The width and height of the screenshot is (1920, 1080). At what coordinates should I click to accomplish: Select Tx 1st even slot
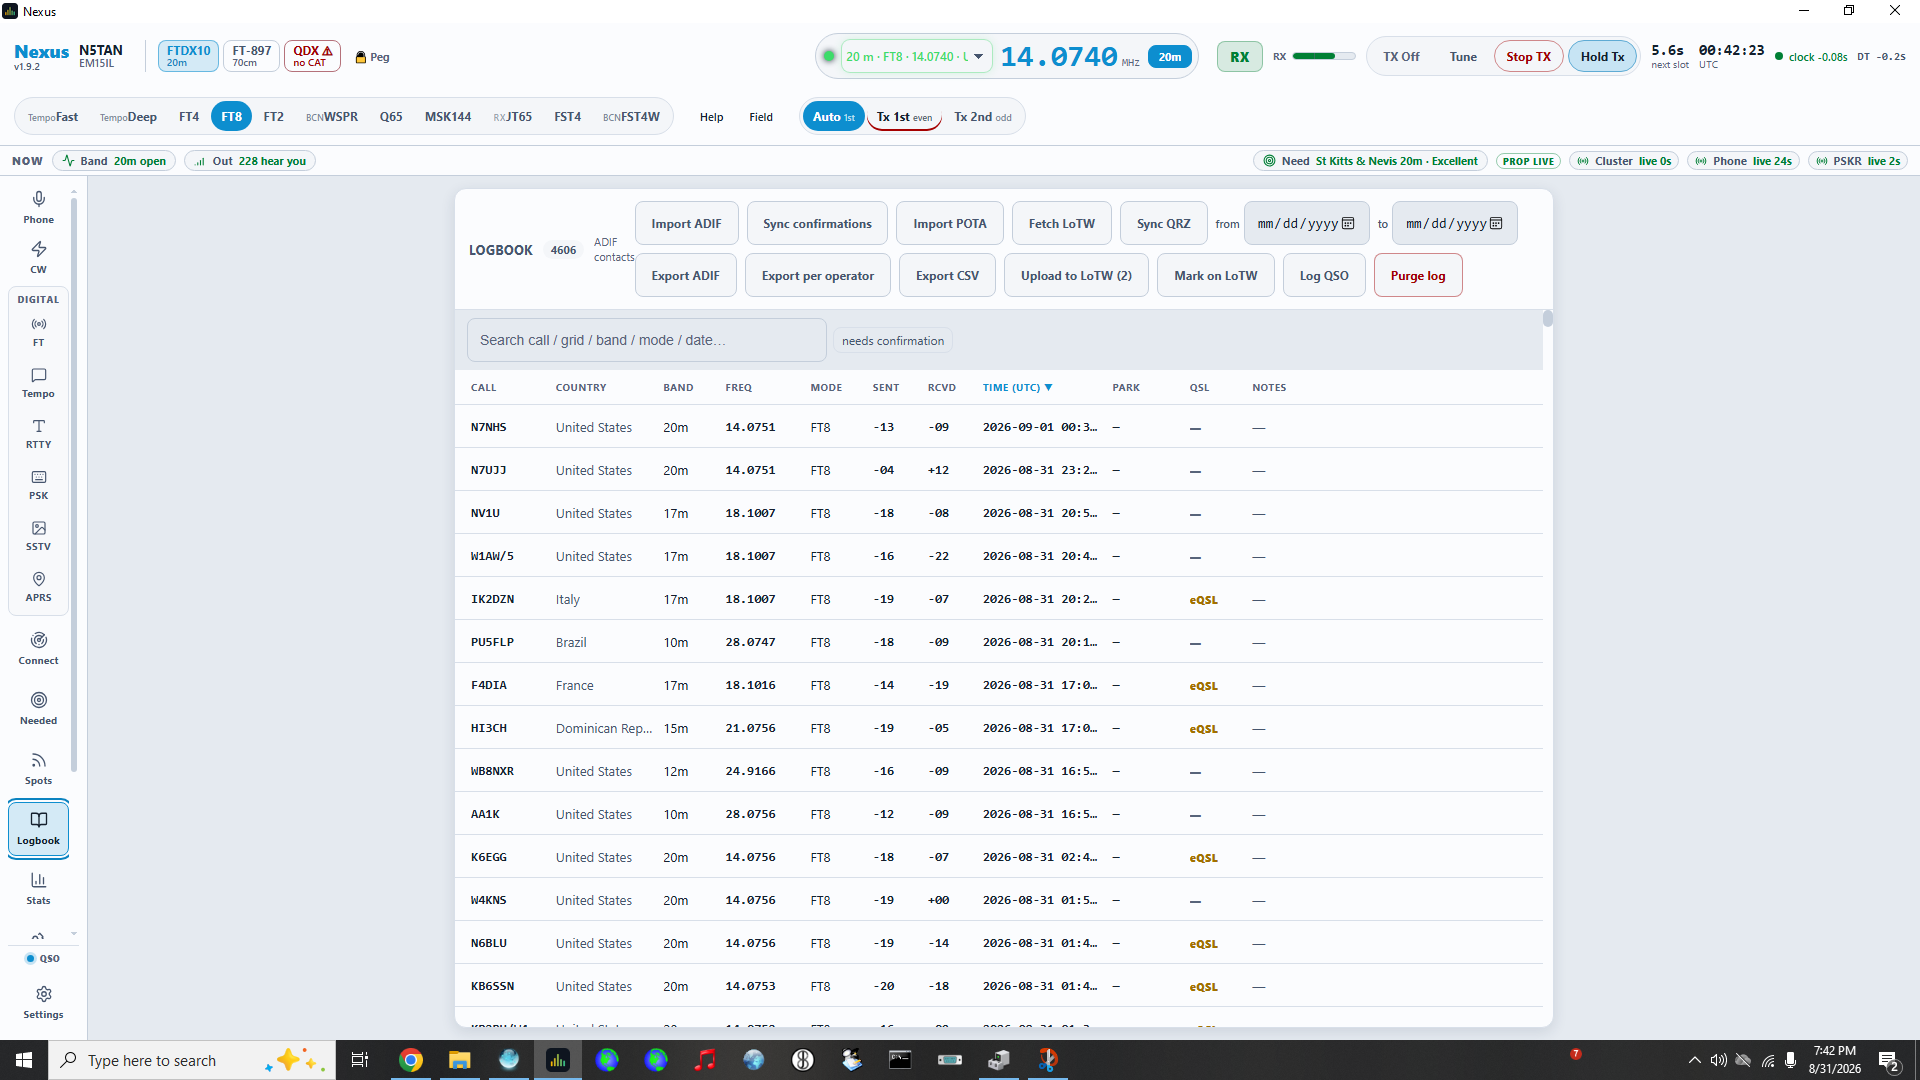904,117
